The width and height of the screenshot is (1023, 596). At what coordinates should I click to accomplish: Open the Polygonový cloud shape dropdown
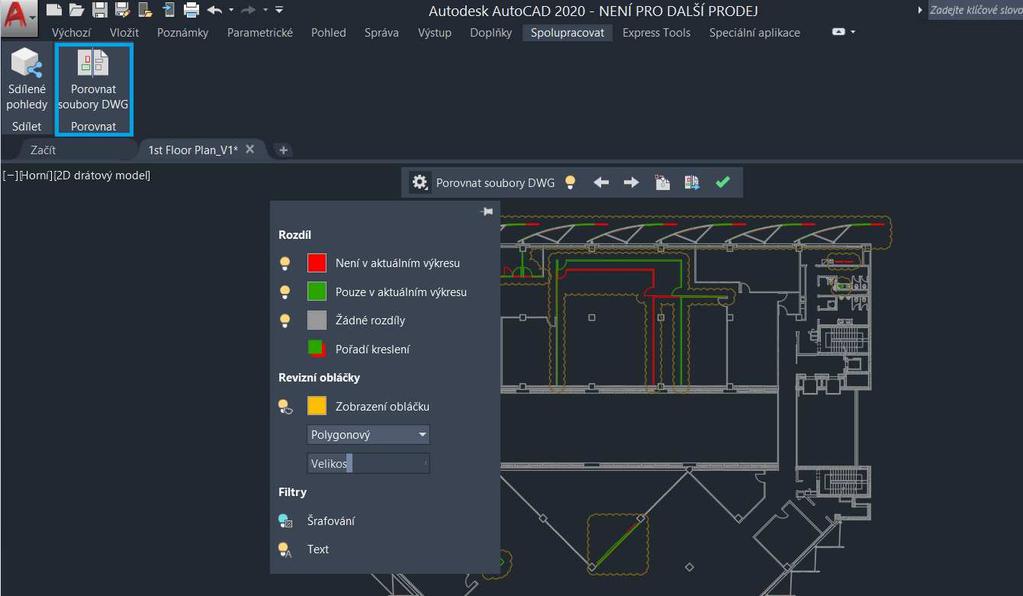368,434
